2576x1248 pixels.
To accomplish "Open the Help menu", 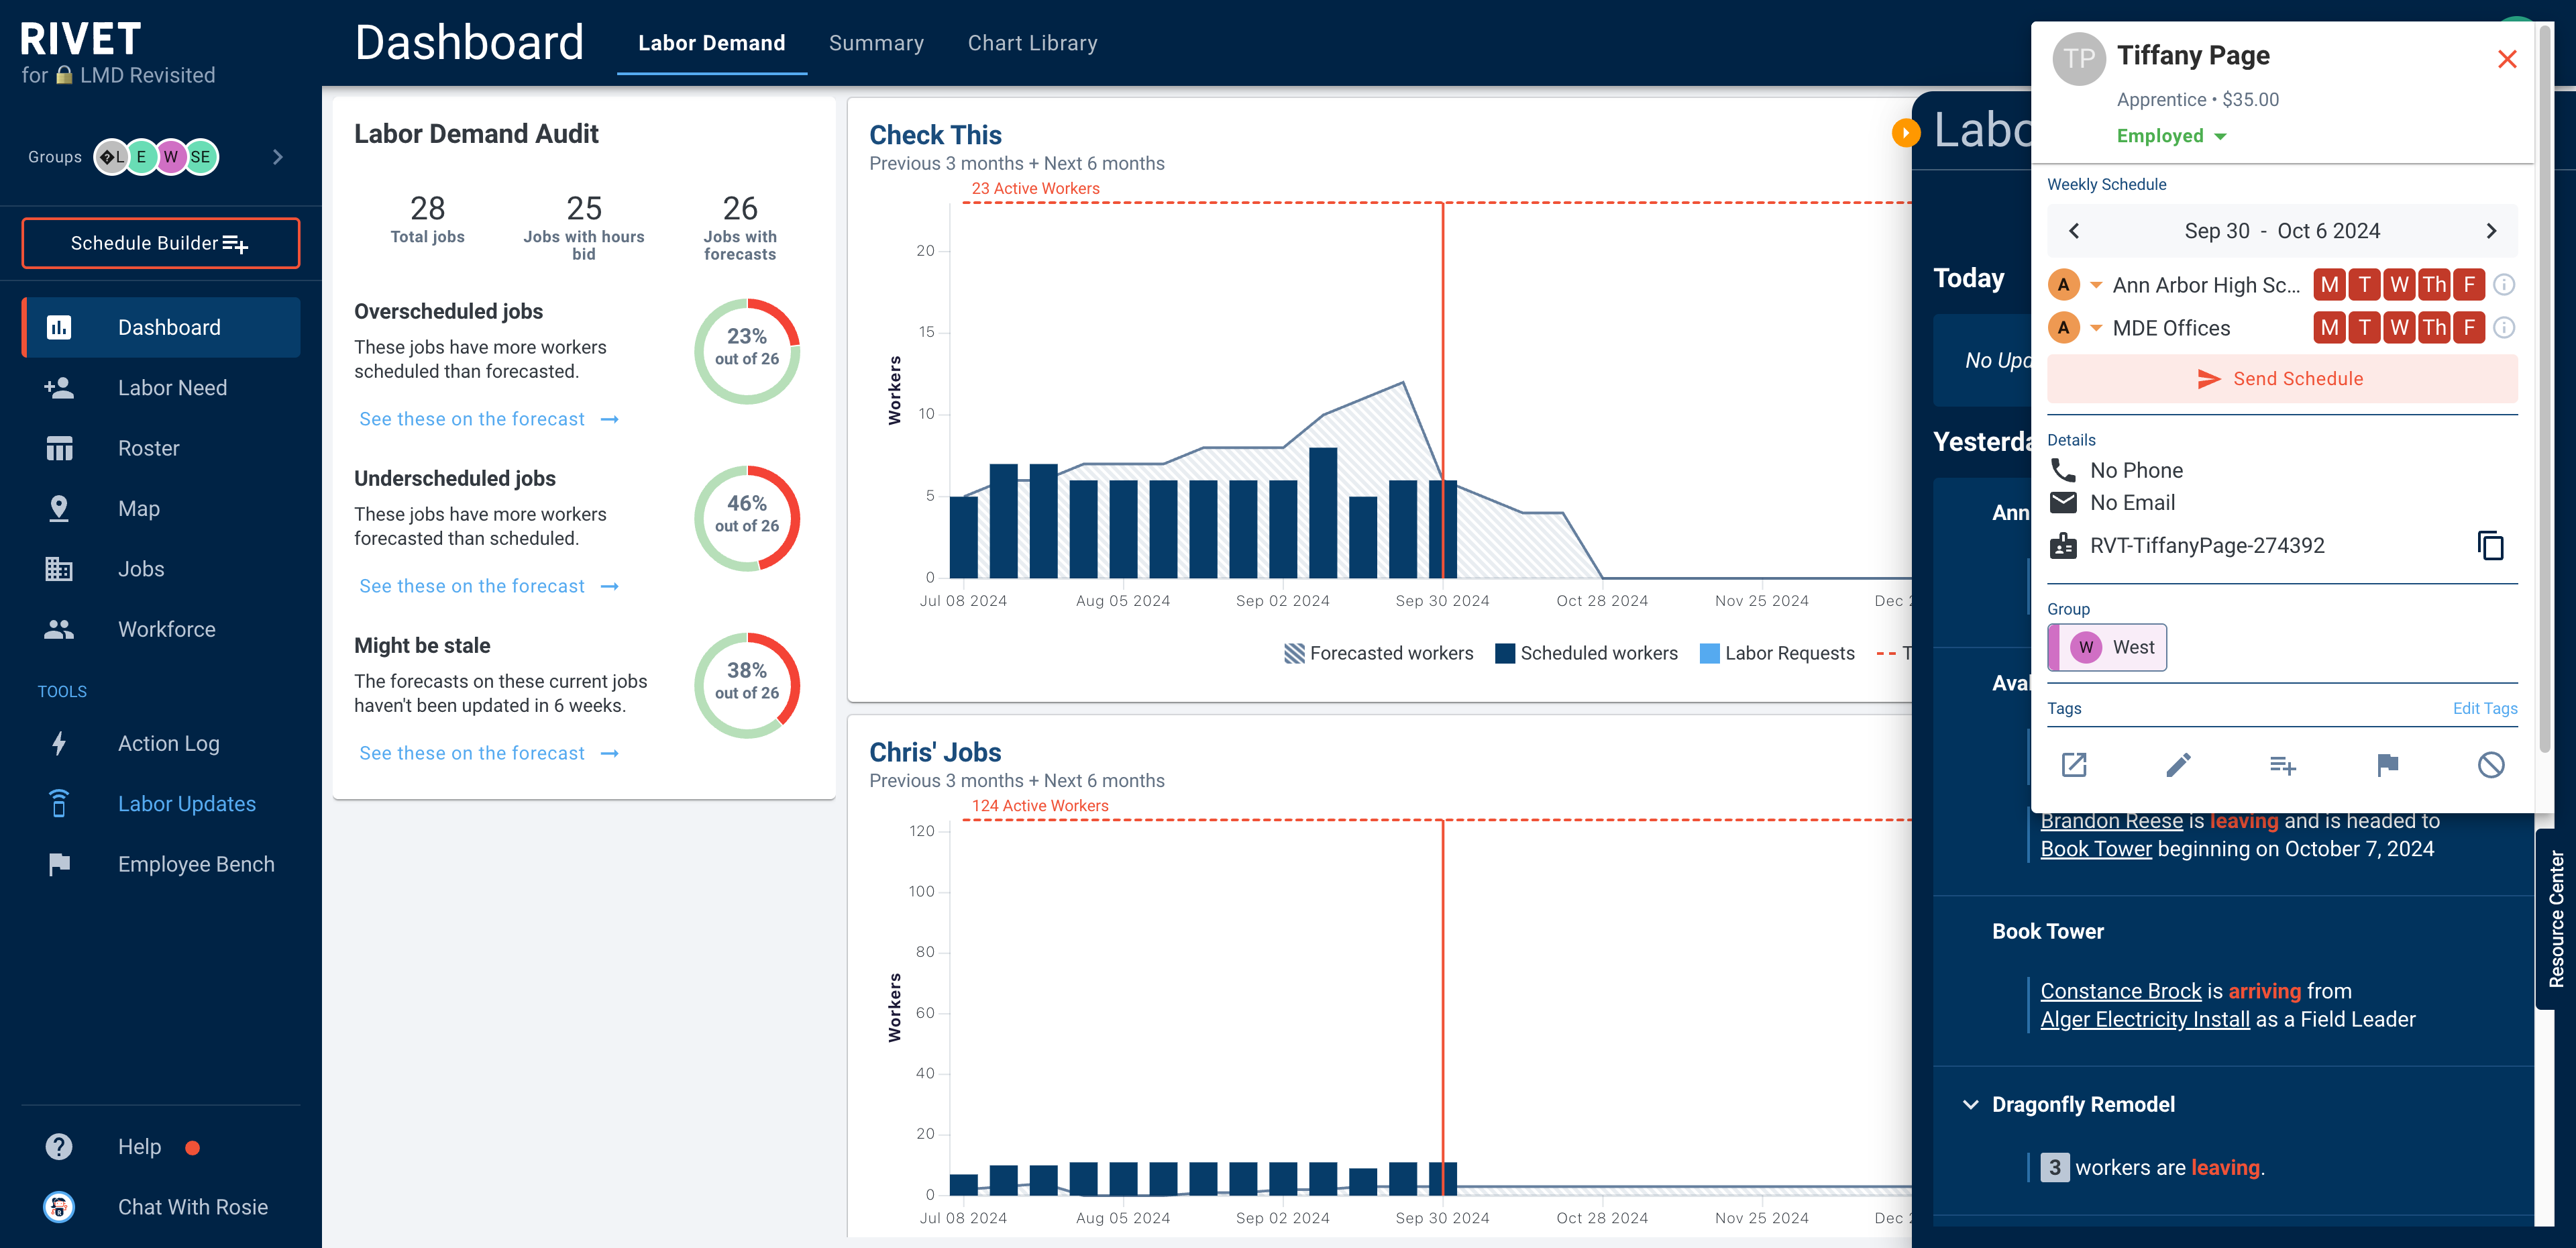I will point(161,1146).
